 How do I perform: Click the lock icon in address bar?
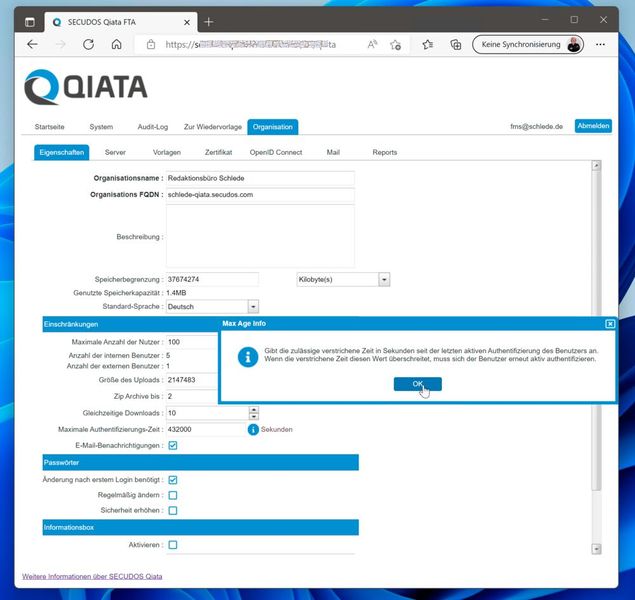[151, 45]
